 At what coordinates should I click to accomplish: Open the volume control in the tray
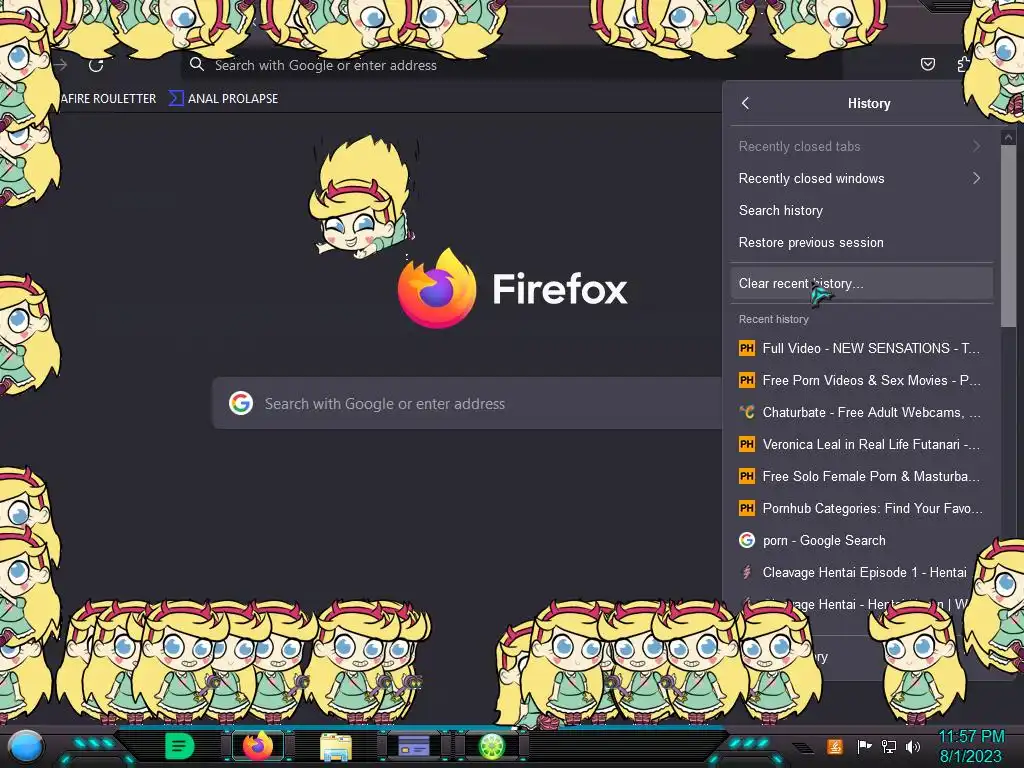coord(913,746)
